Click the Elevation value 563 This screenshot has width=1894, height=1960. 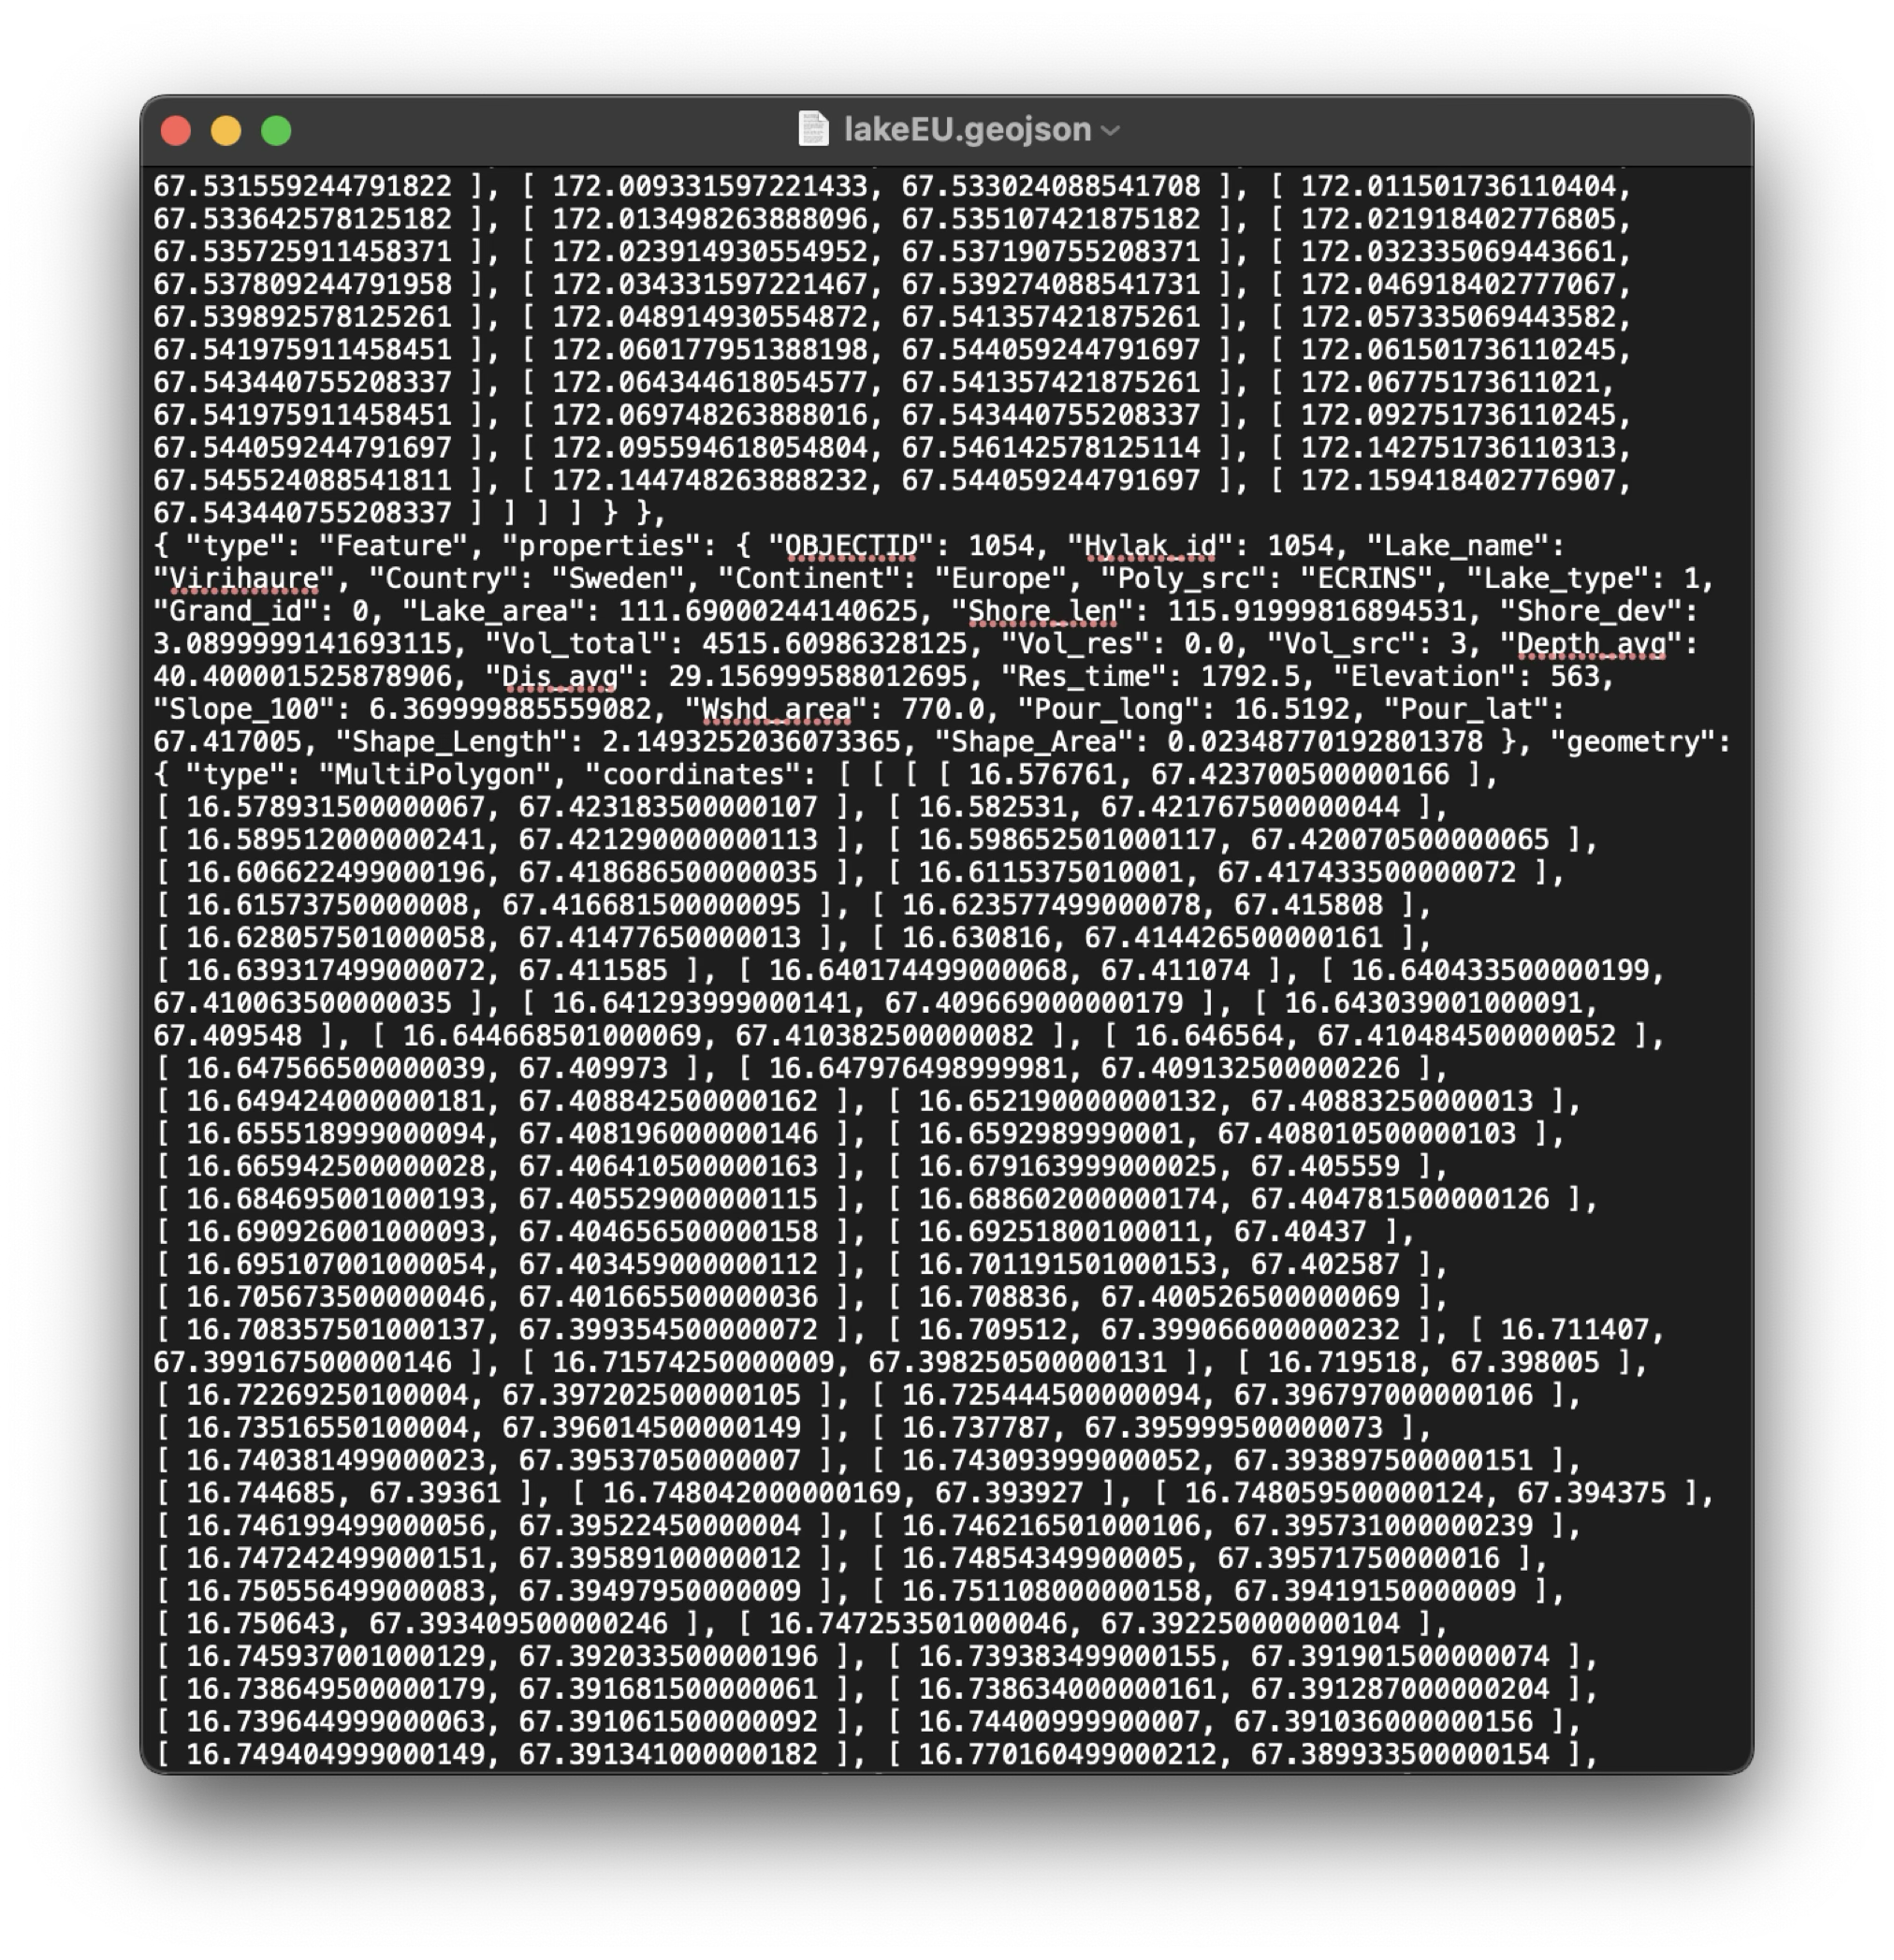point(1574,677)
